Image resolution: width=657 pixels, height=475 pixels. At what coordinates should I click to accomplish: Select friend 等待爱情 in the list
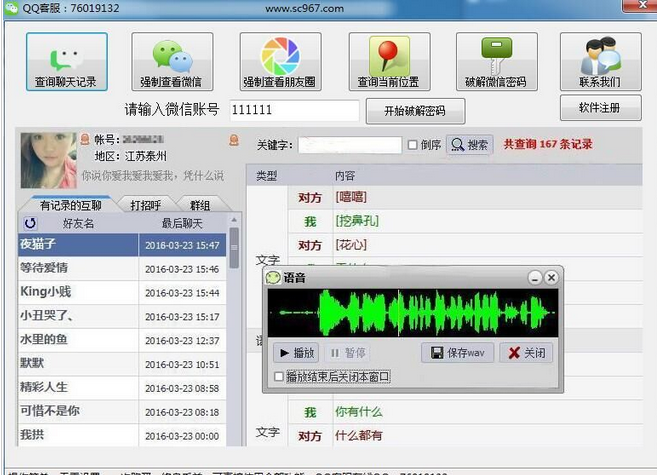point(122,268)
